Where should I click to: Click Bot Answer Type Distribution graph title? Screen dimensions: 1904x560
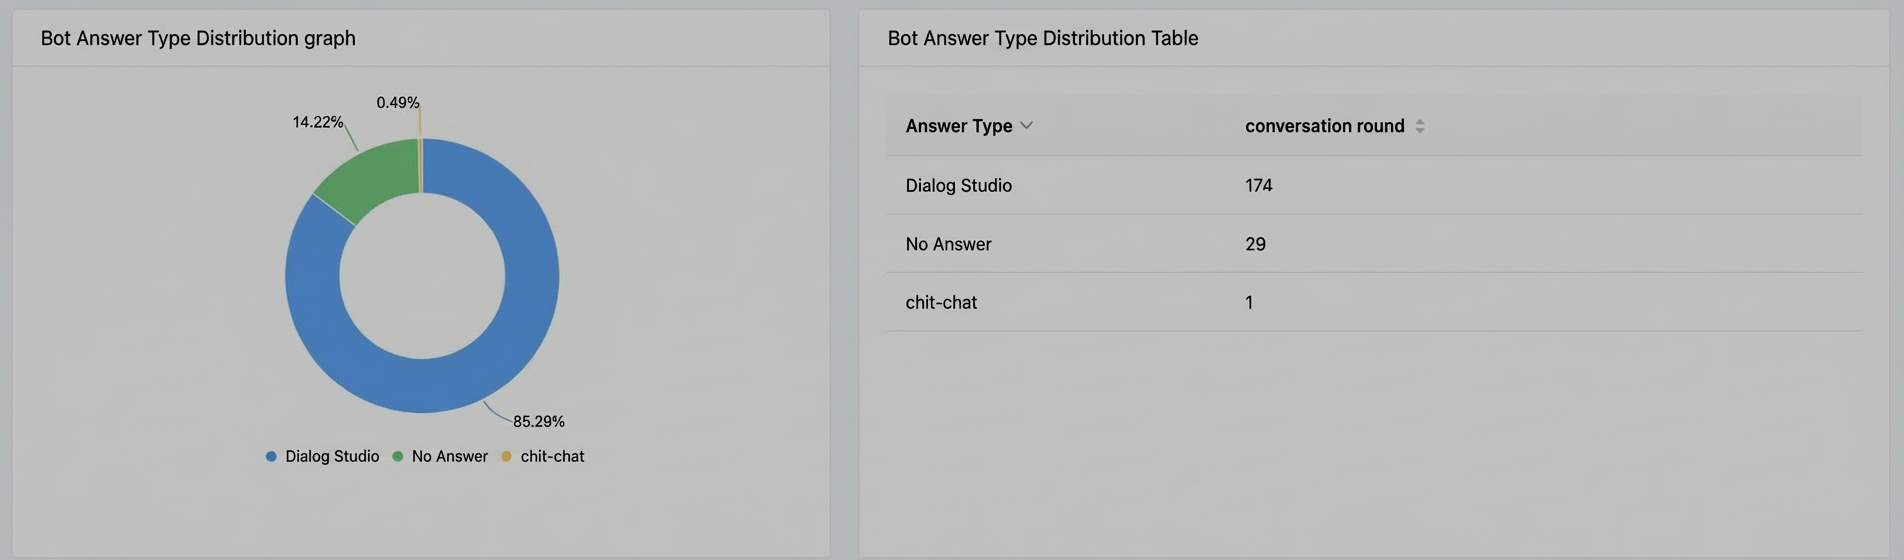tap(198, 38)
